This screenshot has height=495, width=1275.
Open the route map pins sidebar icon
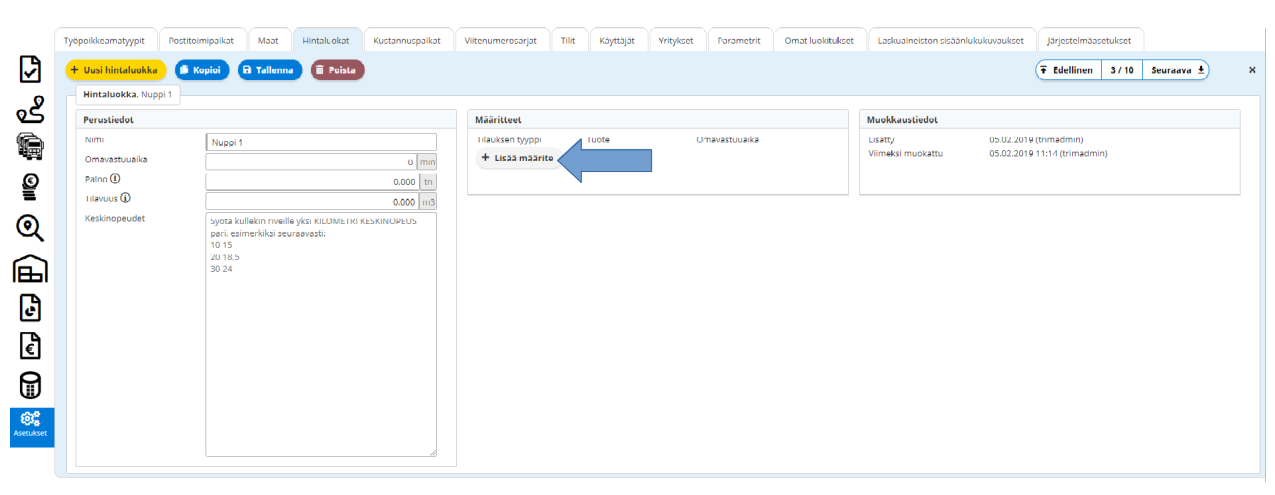31,108
